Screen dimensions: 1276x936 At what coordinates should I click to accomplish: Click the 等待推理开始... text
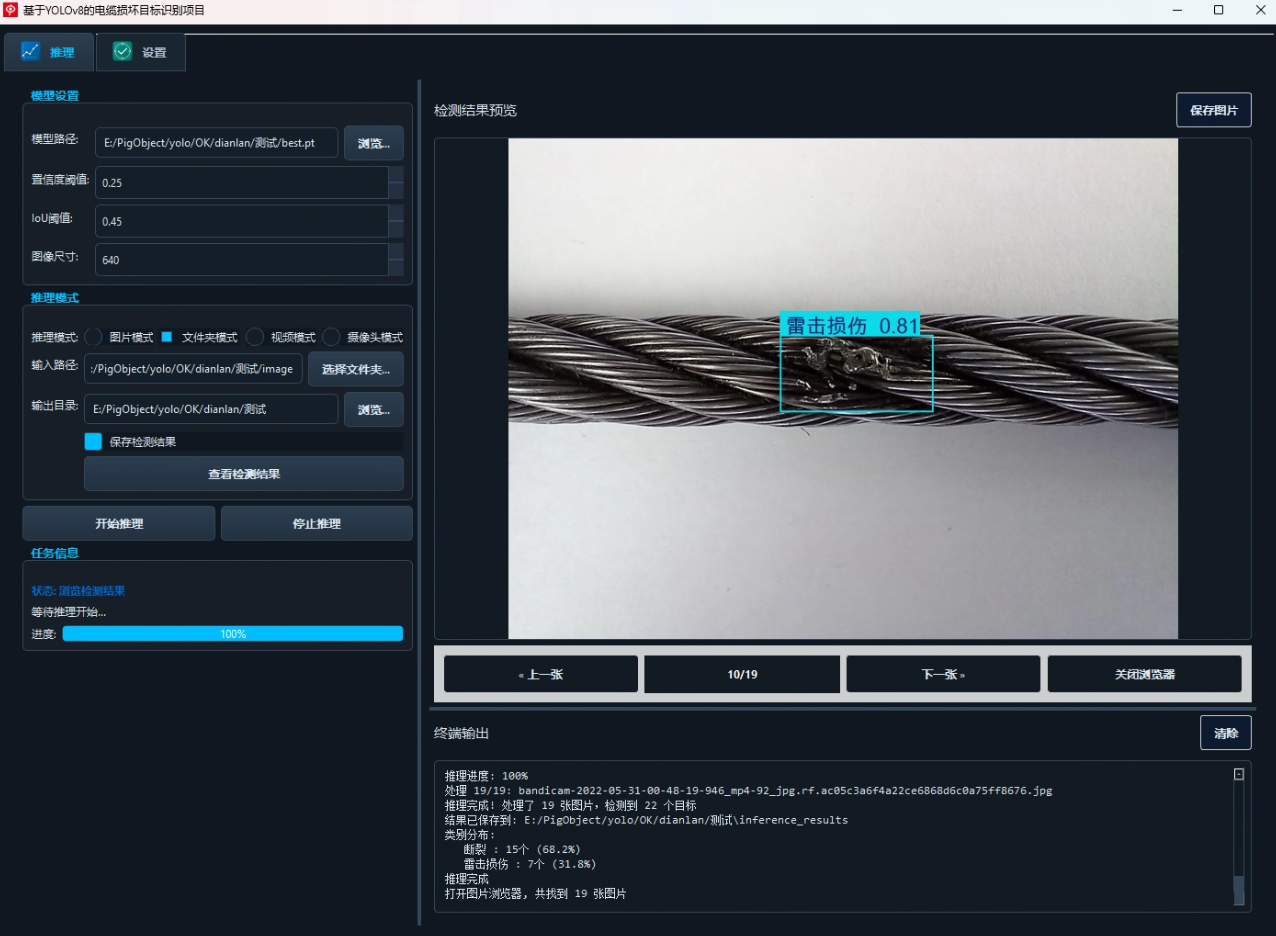(69, 612)
